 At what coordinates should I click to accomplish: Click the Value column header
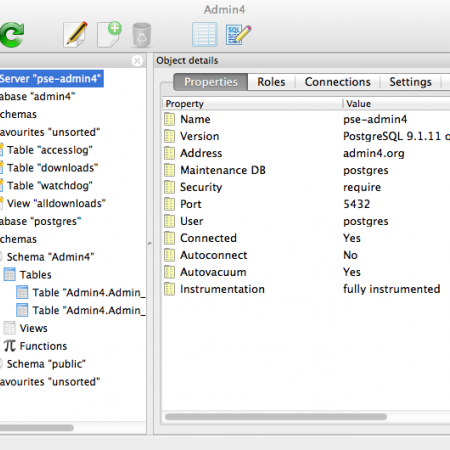coord(397,104)
